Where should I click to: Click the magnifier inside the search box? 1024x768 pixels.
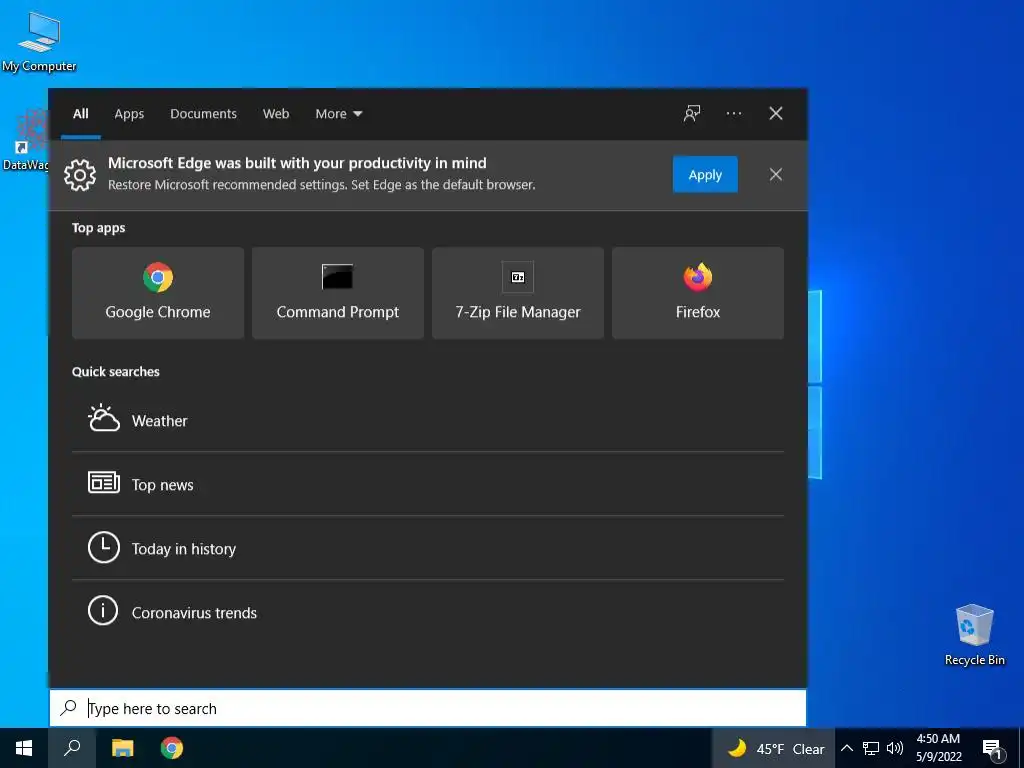pos(69,708)
